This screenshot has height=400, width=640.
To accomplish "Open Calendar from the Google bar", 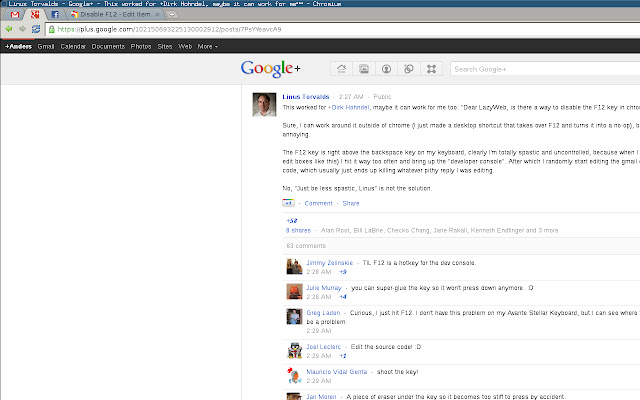I will click(x=73, y=47).
